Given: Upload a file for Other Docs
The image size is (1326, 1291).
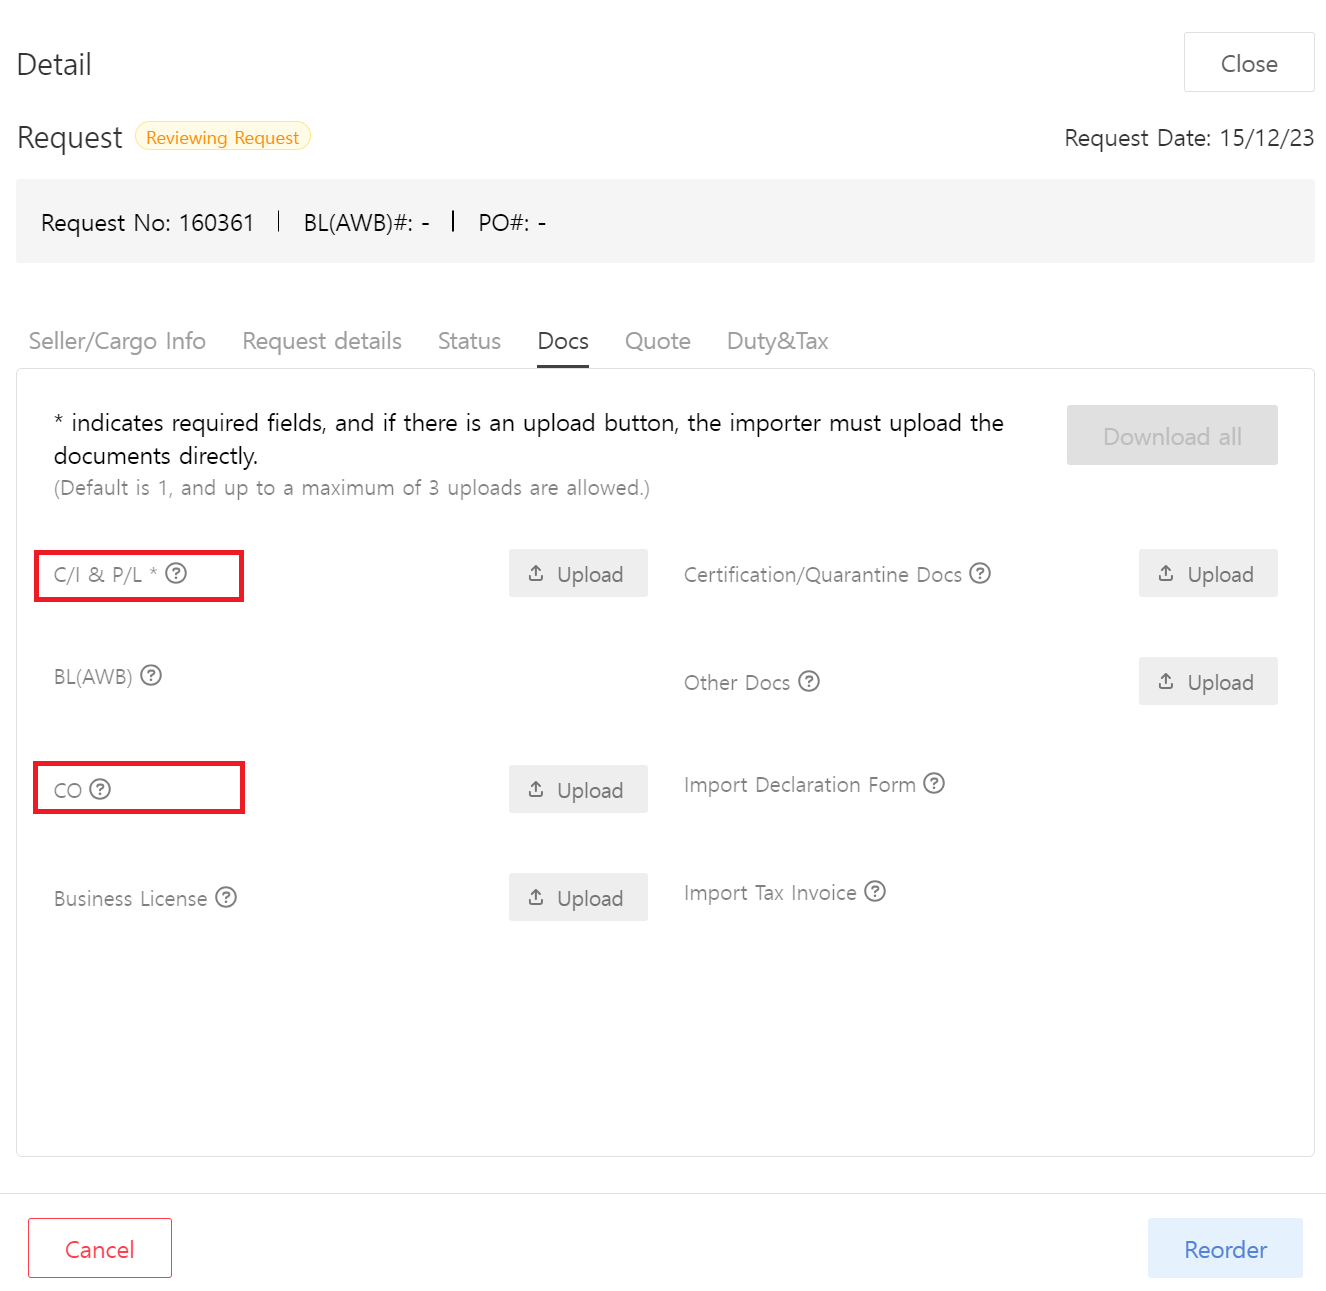Looking at the screenshot, I should [x=1207, y=681].
